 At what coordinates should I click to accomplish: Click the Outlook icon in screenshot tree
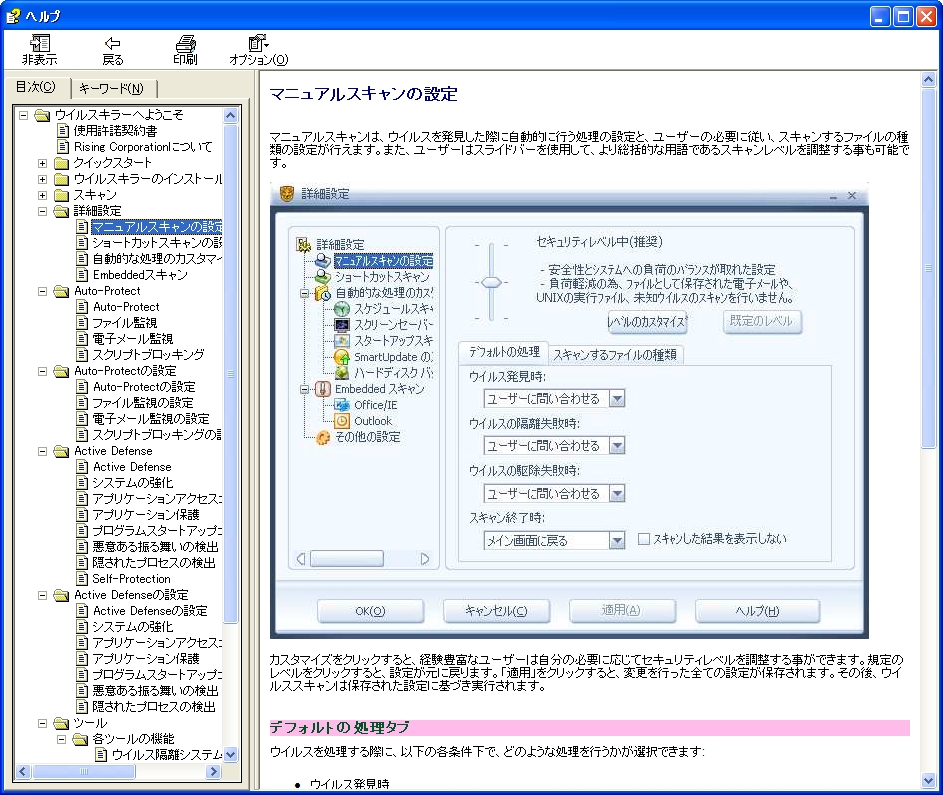tap(342, 421)
